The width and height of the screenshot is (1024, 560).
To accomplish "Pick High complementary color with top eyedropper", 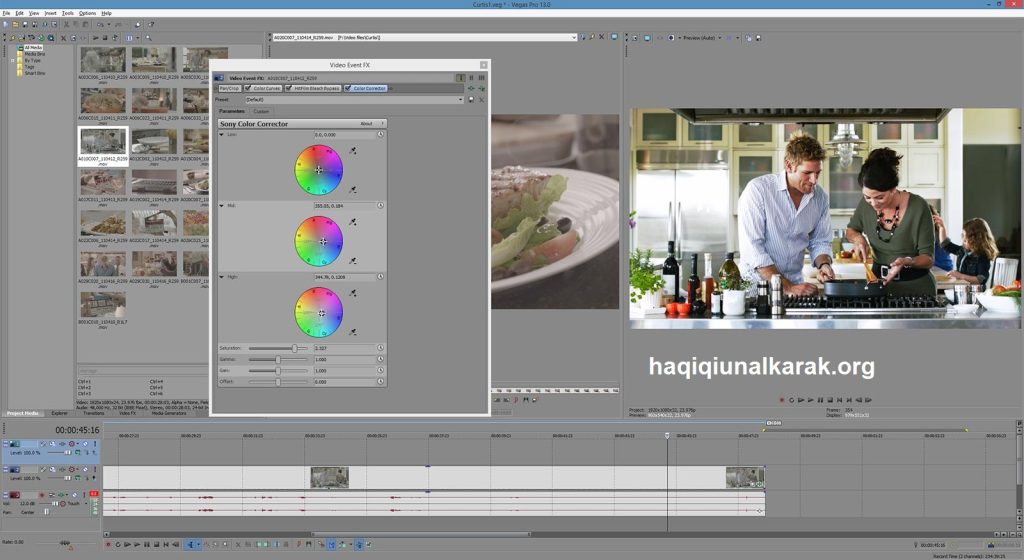I will [x=353, y=293].
